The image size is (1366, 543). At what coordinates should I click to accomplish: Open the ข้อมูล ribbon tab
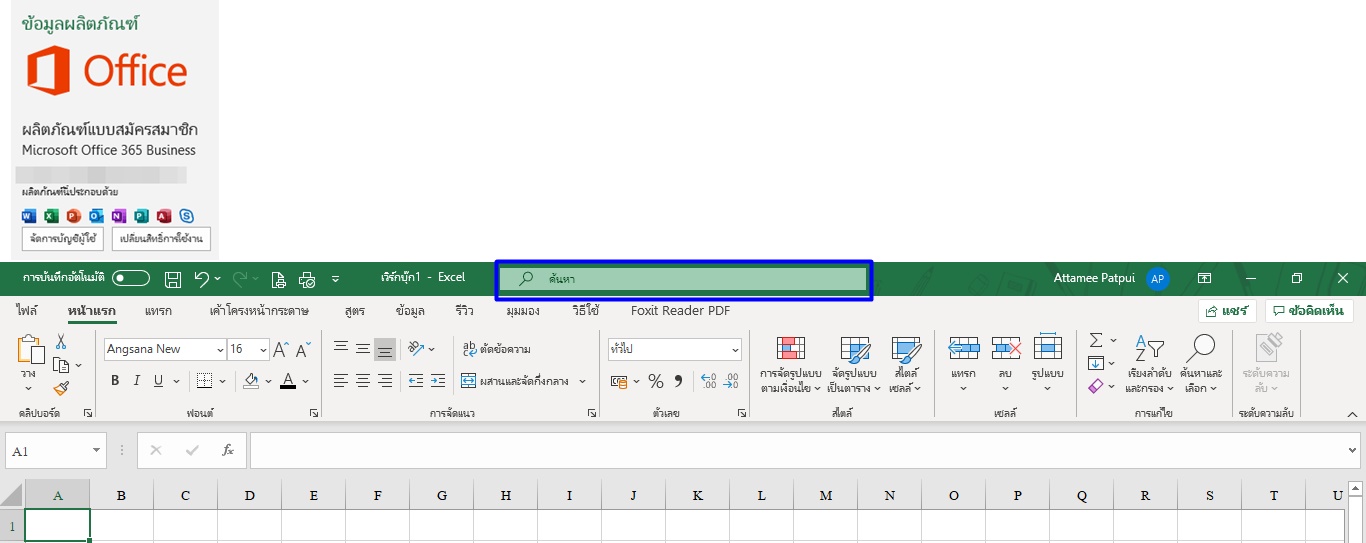[x=410, y=311]
